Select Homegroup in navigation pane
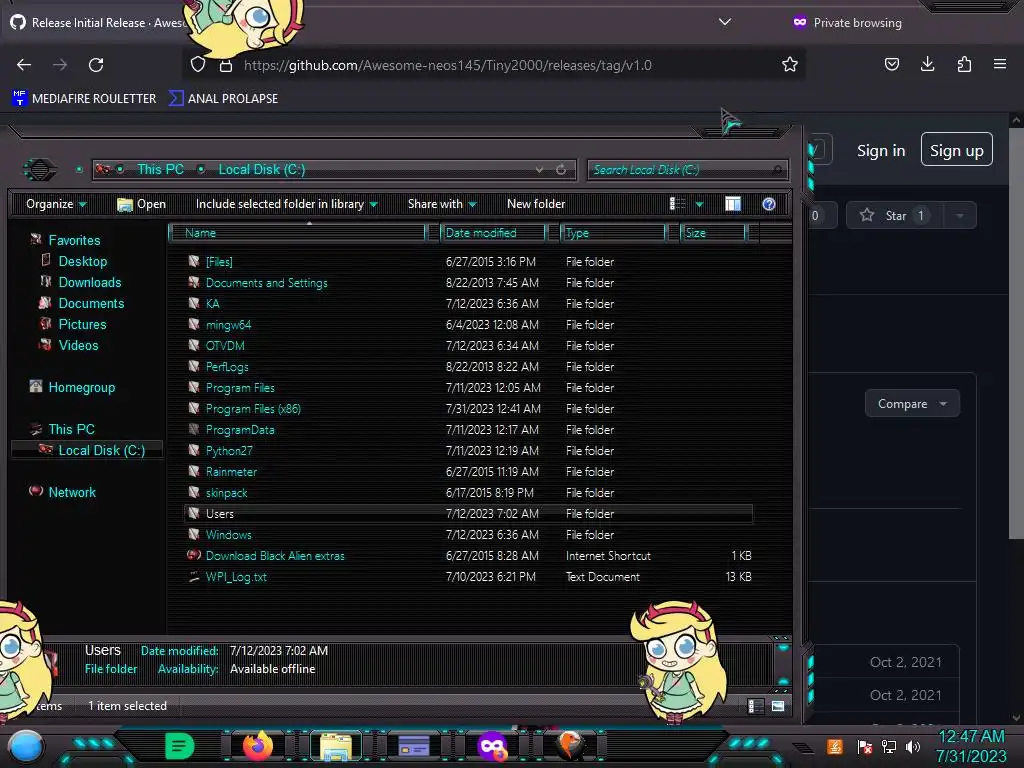1024x768 pixels. 81,387
